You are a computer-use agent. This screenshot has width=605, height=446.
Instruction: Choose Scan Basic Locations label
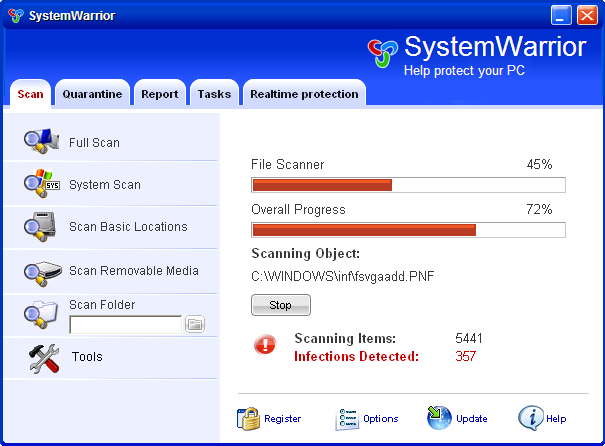128,226
